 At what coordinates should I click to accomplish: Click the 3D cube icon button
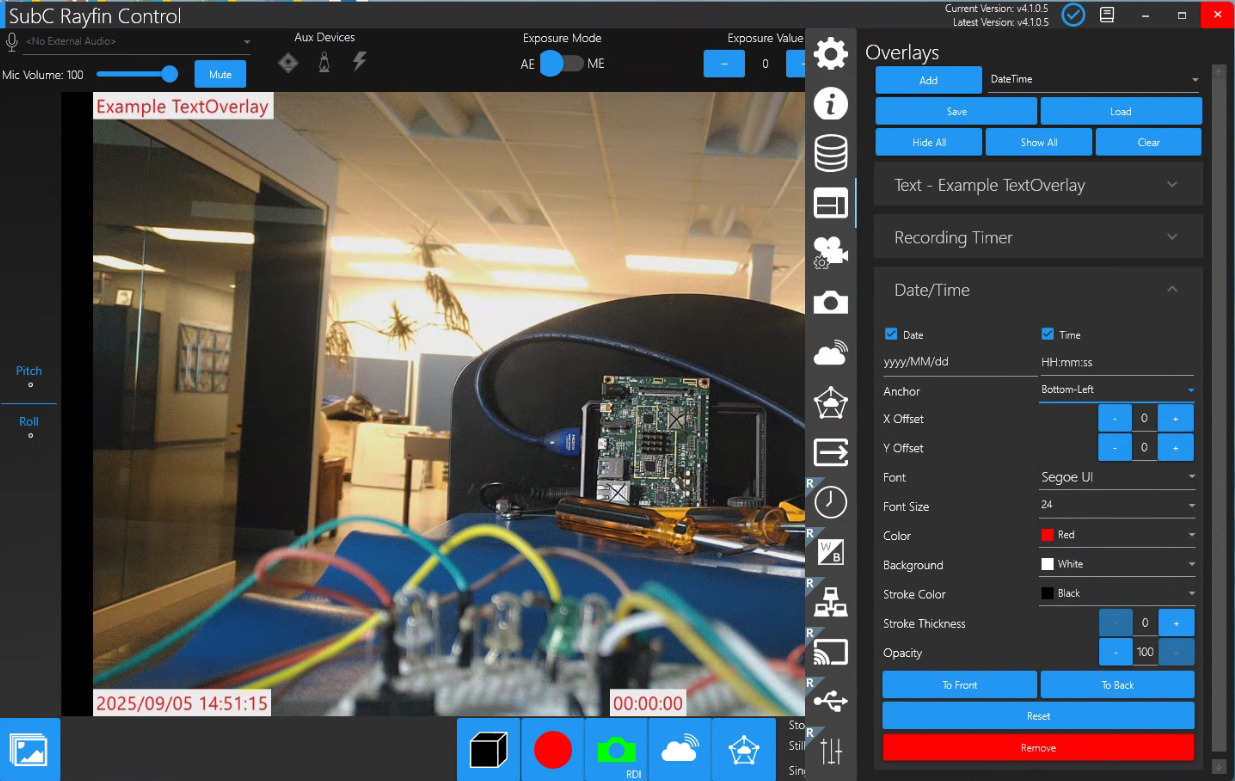488,749
